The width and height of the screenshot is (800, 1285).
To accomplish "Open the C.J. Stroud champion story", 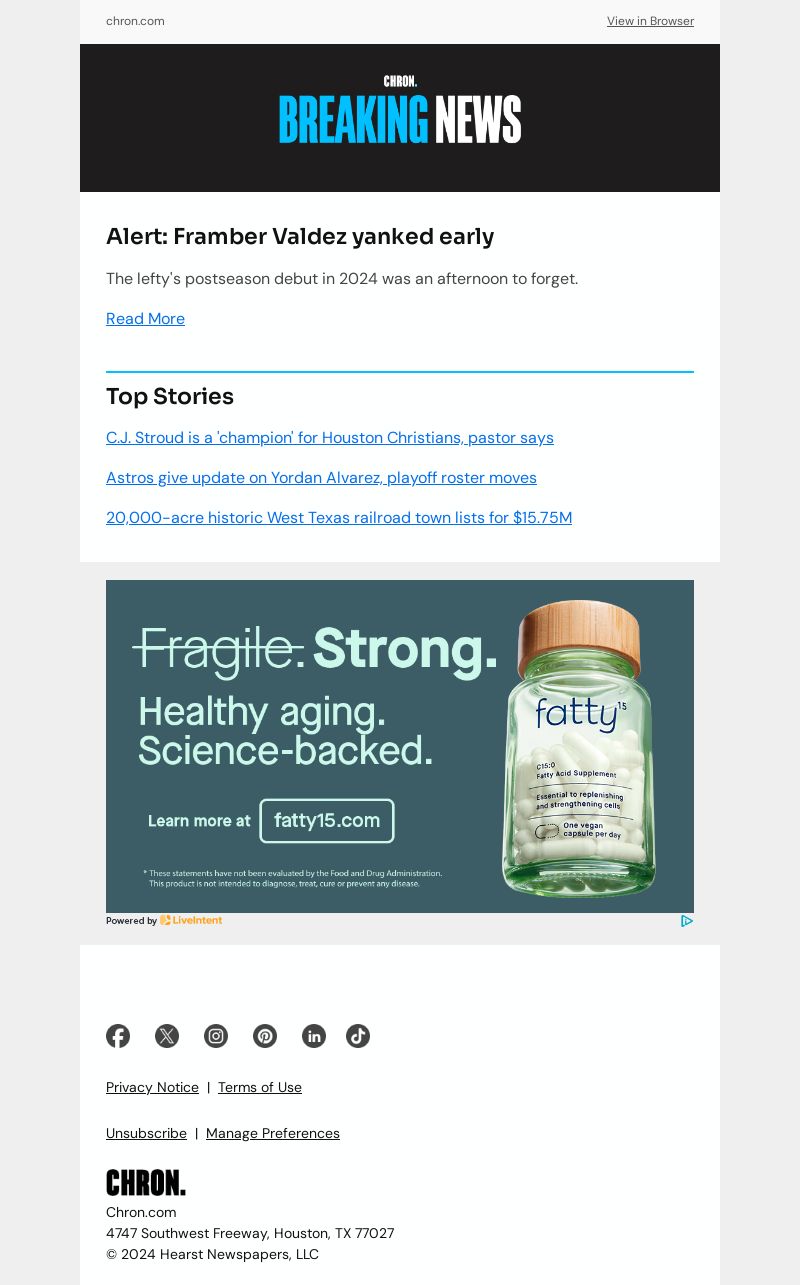I will (330, 438).
